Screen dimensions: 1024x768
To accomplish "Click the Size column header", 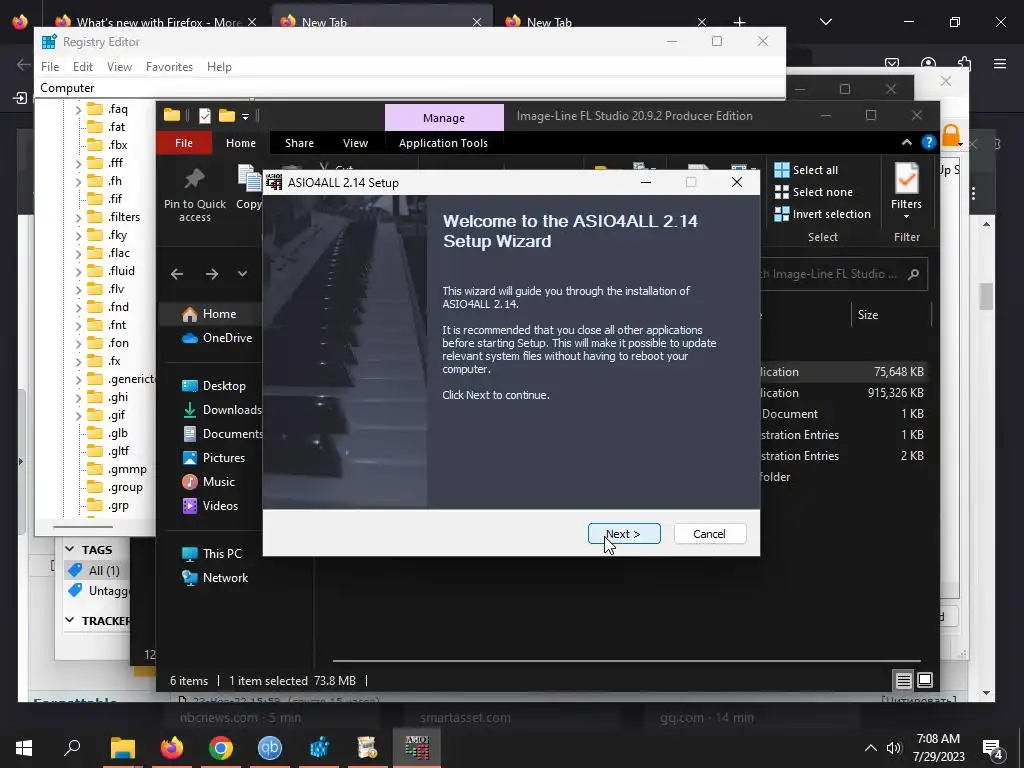I will [891, 315].
